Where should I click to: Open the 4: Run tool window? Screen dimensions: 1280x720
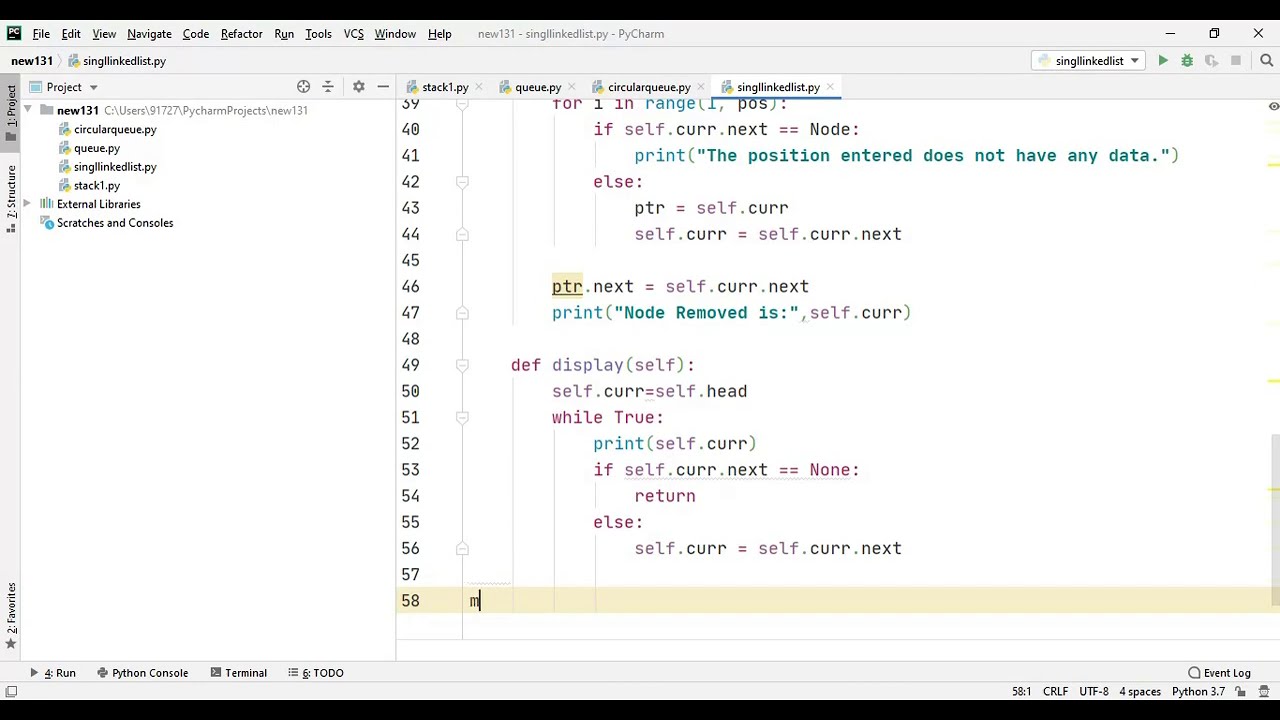pos(54,673)
